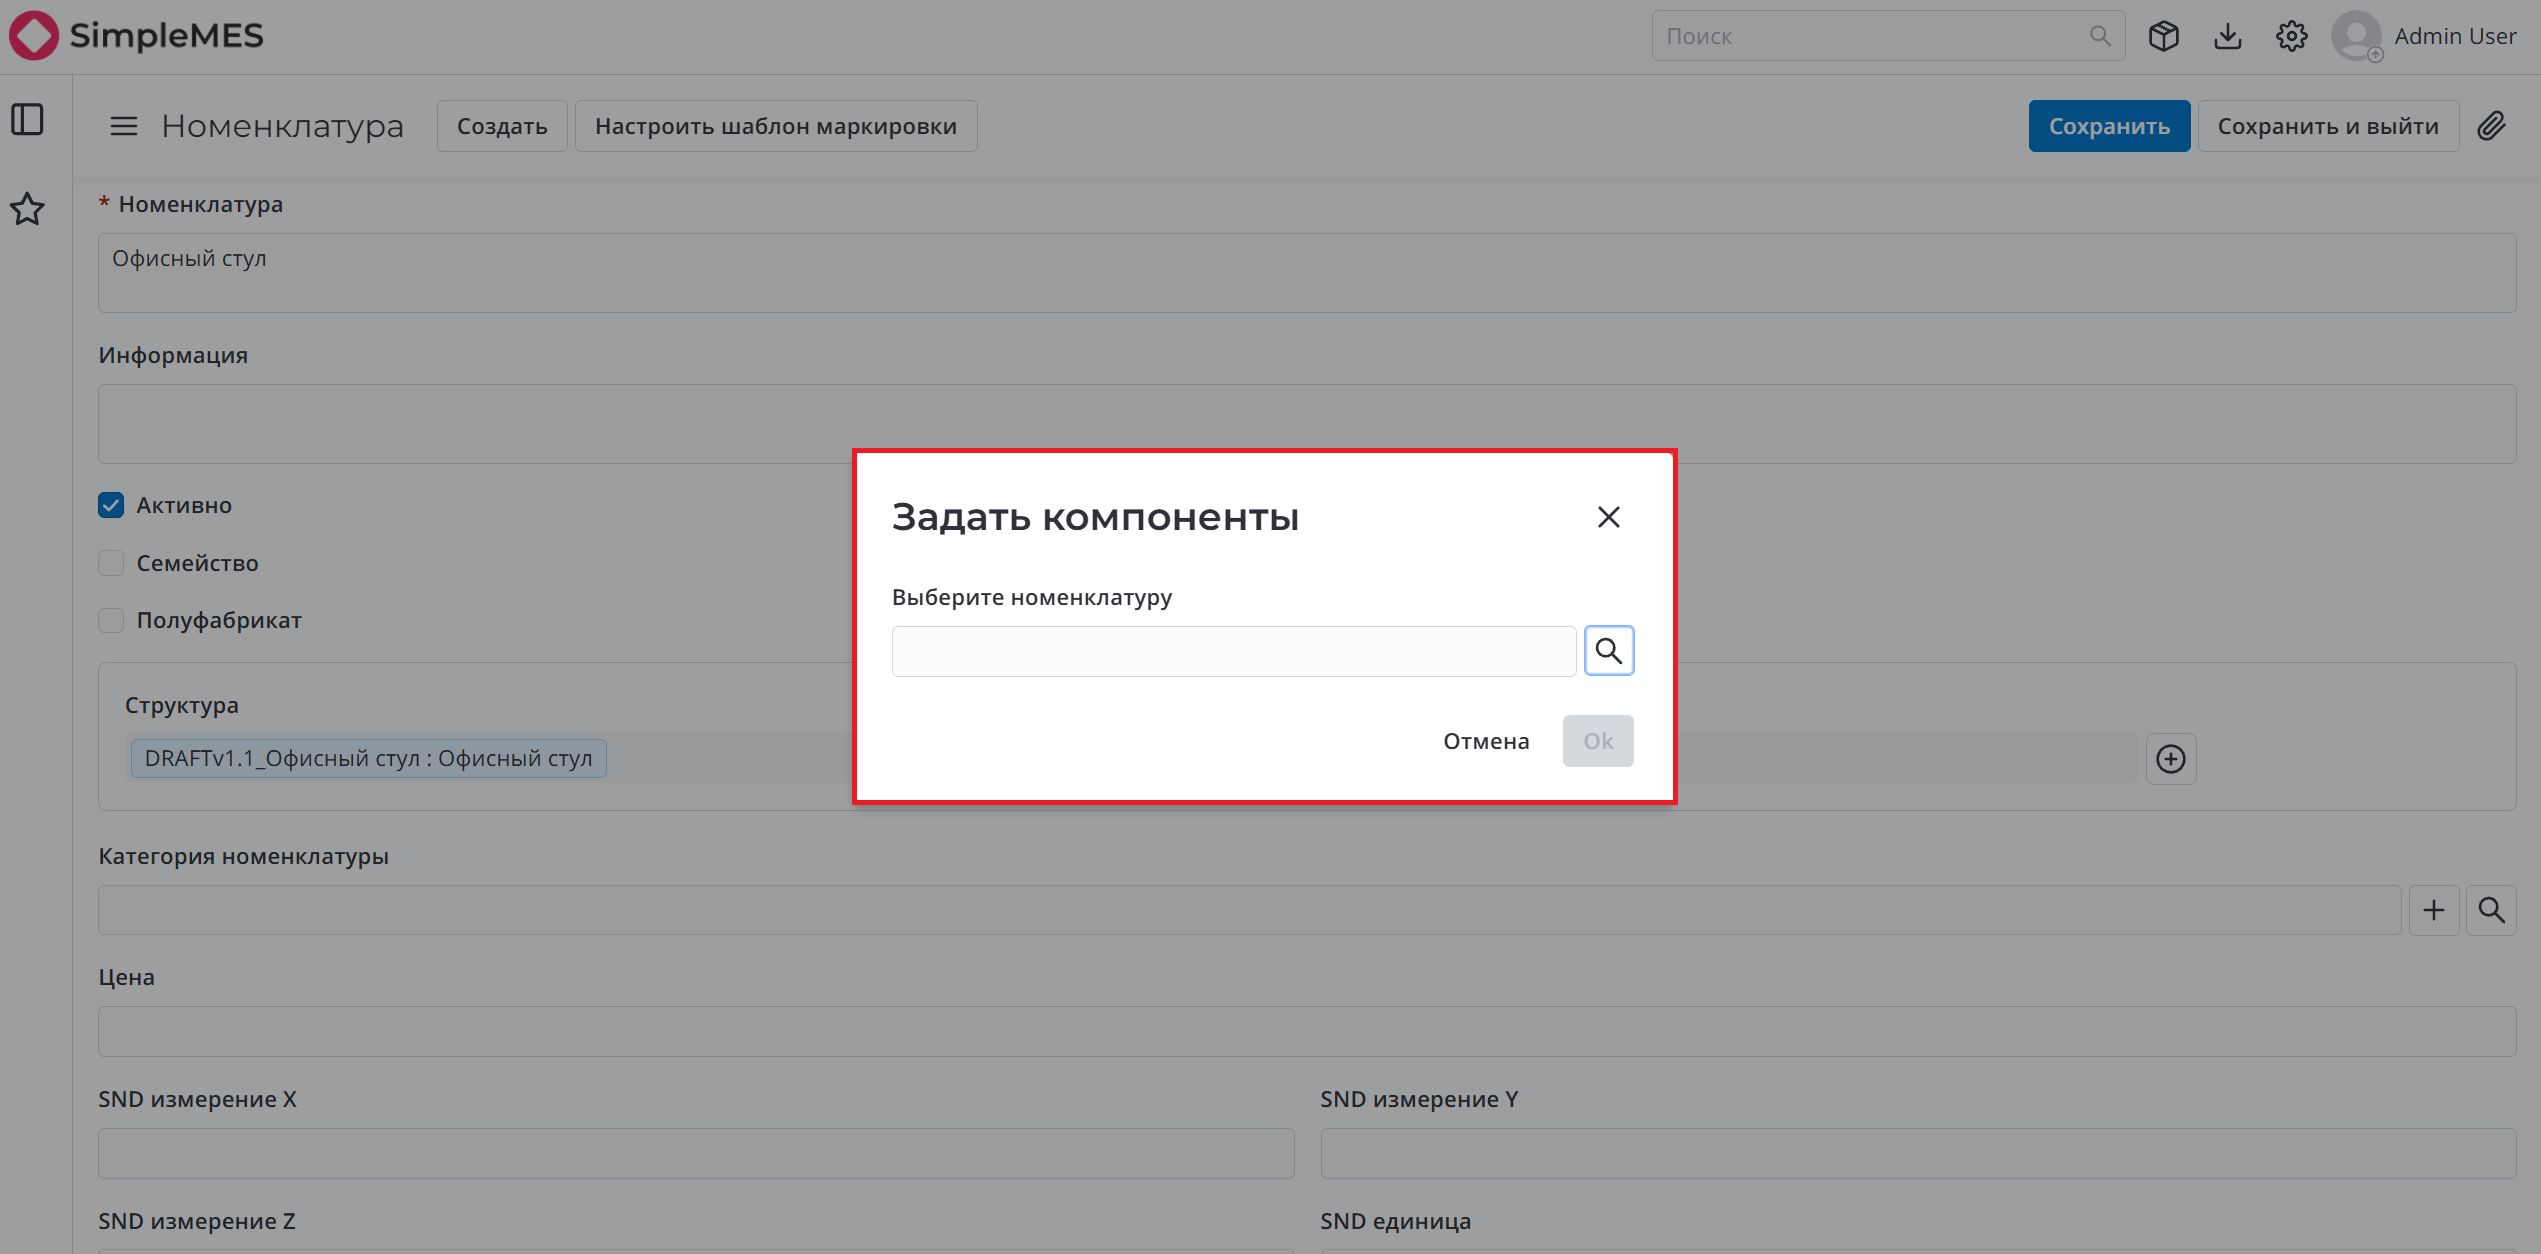Click the cube package icon in header
The image size is (2541, 1254).
(2164, 36)
